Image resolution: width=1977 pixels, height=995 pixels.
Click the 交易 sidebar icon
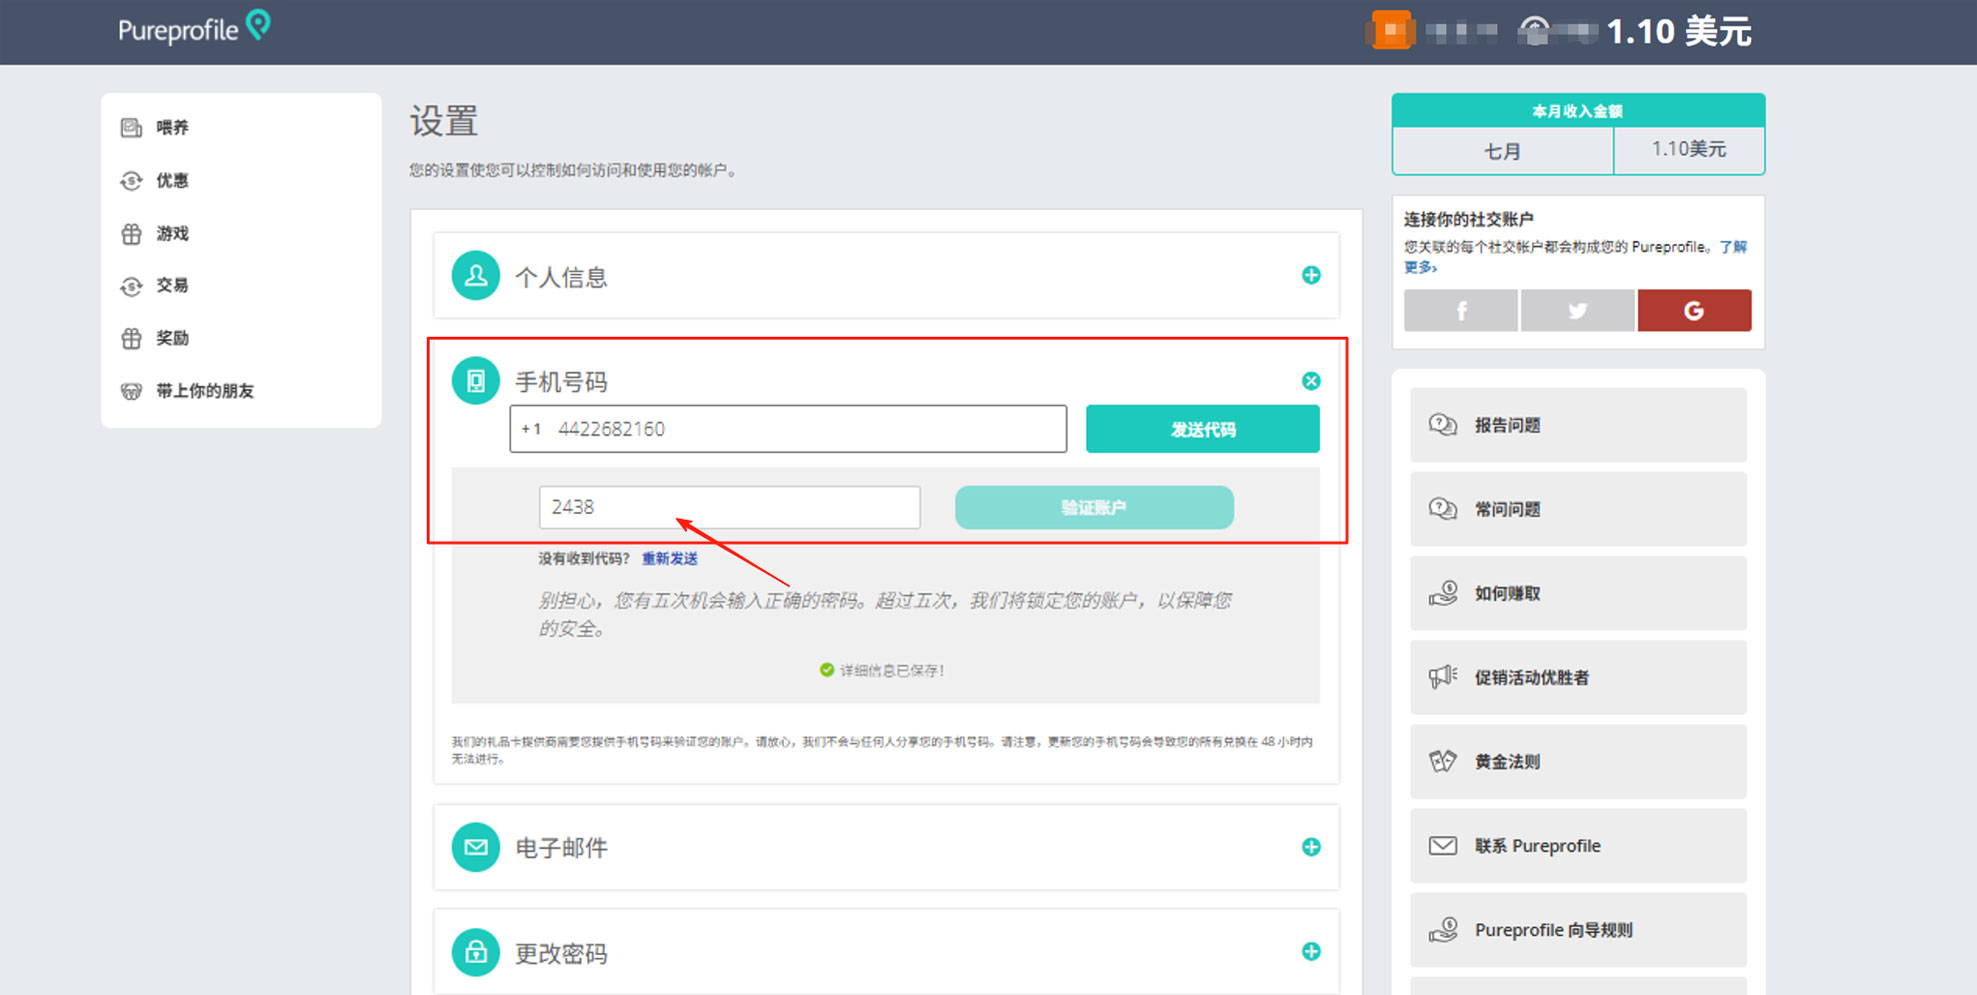coord(131,286)
